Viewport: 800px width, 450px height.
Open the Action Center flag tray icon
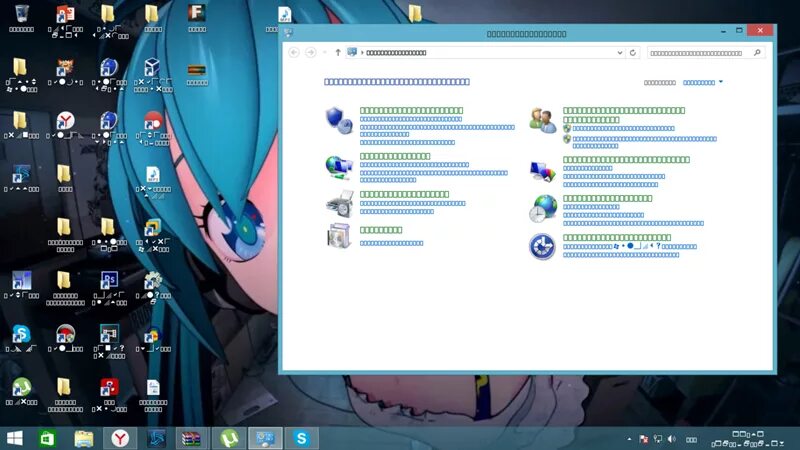pyautogui.click(x=644, y=439)
